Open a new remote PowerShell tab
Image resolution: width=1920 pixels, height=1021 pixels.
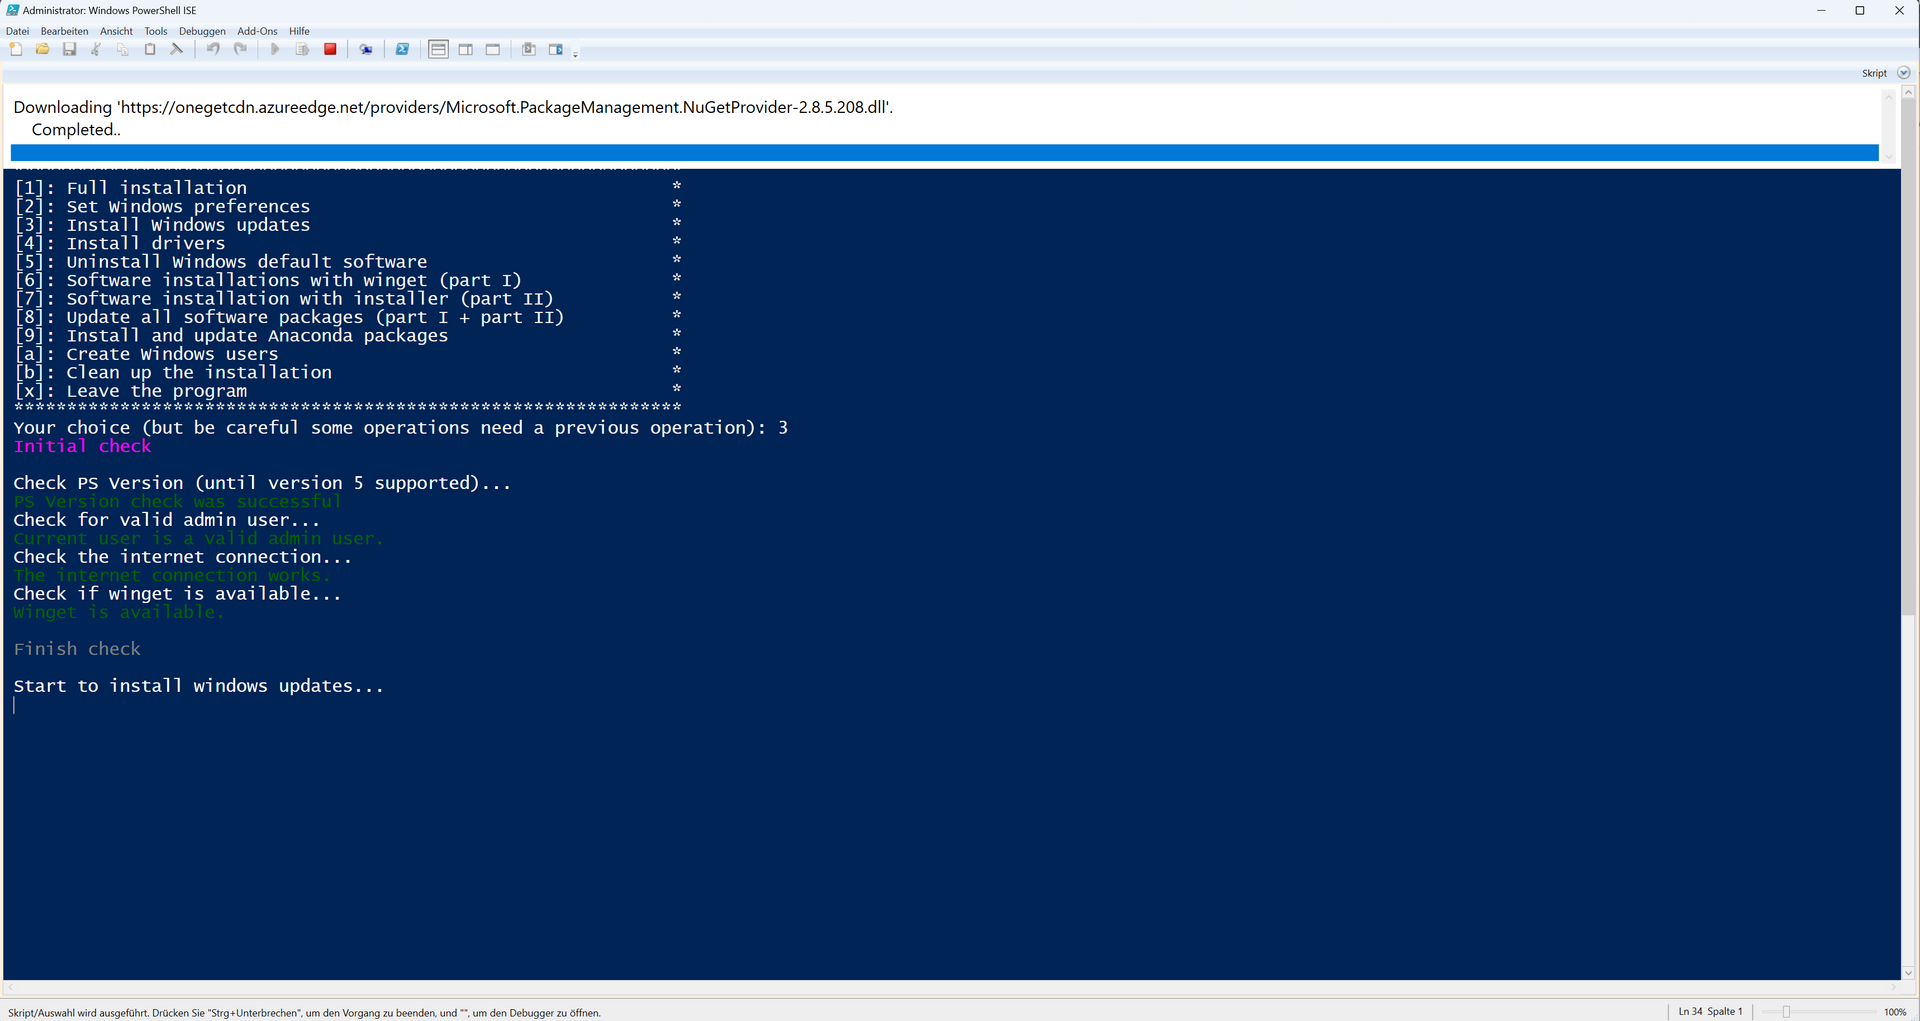click(366, 49)
